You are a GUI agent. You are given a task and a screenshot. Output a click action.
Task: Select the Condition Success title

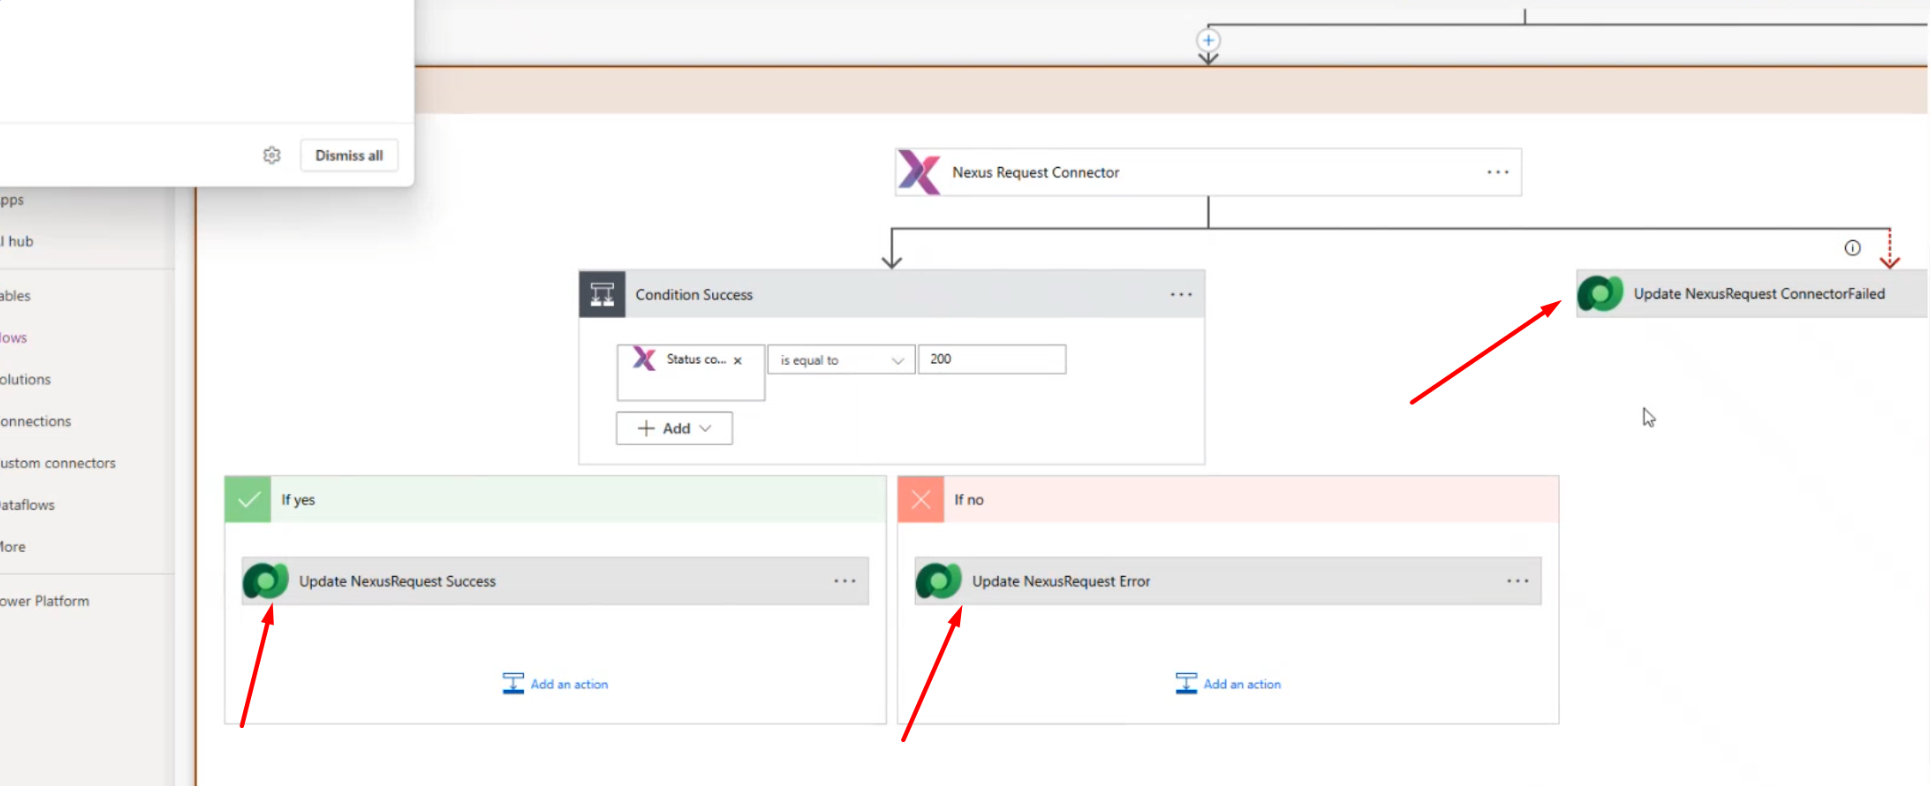pos(694,295)
